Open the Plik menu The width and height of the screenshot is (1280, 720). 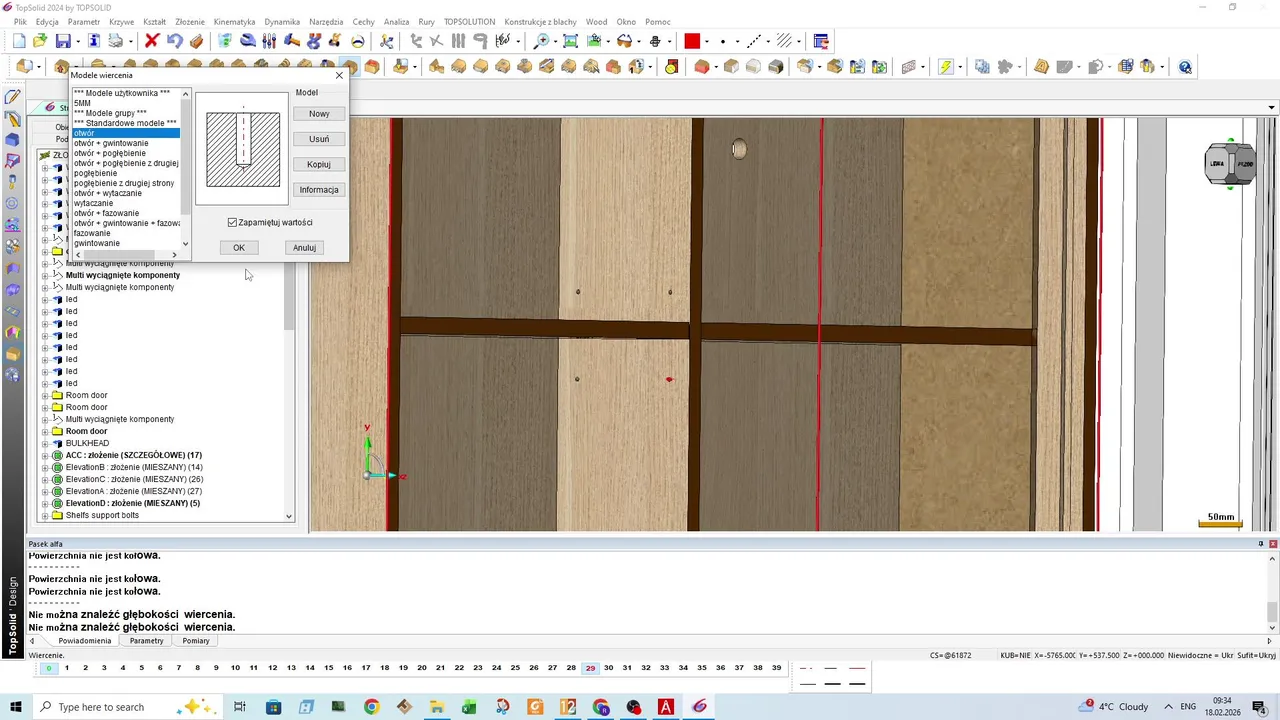[20, 21]
